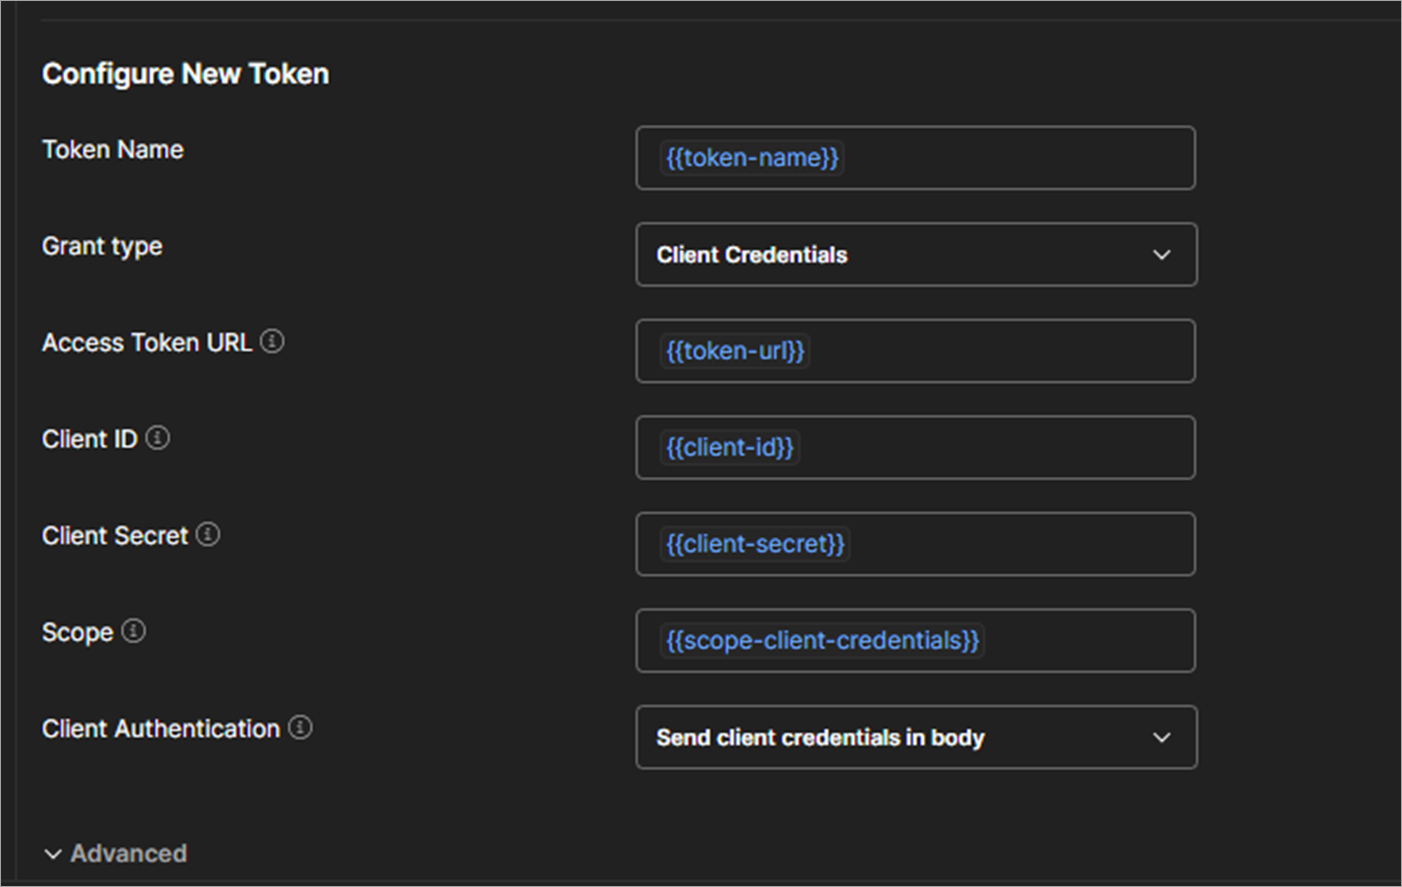Image resolution: width=1402 pixels, height=887 pixels.
Task: Click the Token Name input field
Action: click(915, 157)
